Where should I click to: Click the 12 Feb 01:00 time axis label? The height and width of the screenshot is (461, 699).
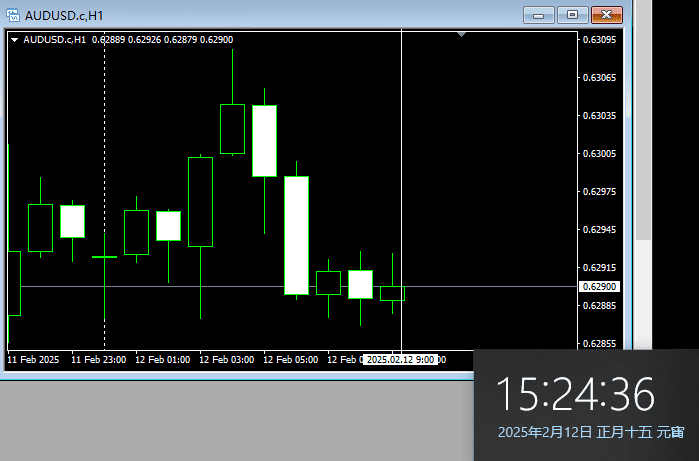pyautogui.click(x=163, y=360)
